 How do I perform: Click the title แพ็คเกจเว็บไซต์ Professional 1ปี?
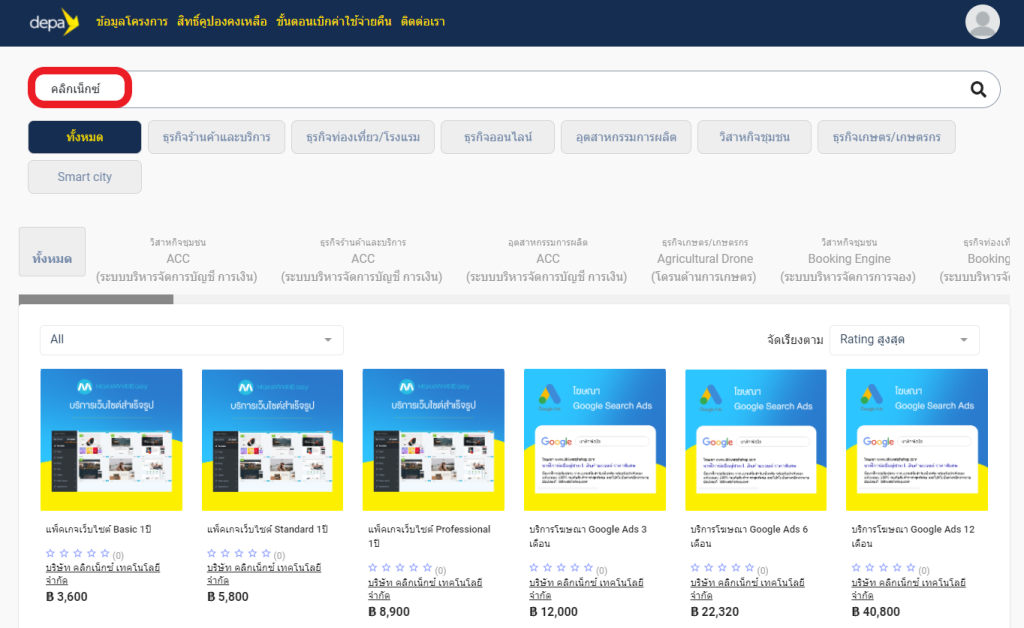point(429,536)
